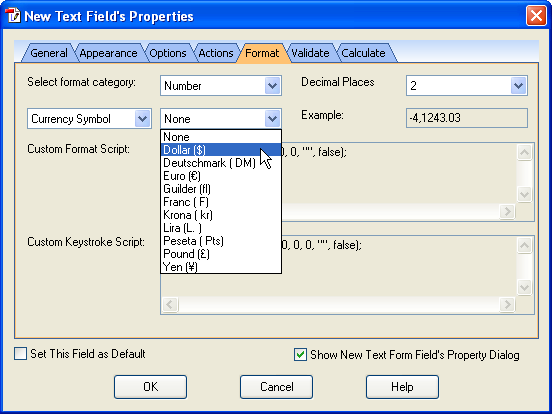Click the Help button

click(x=402, y=387)
